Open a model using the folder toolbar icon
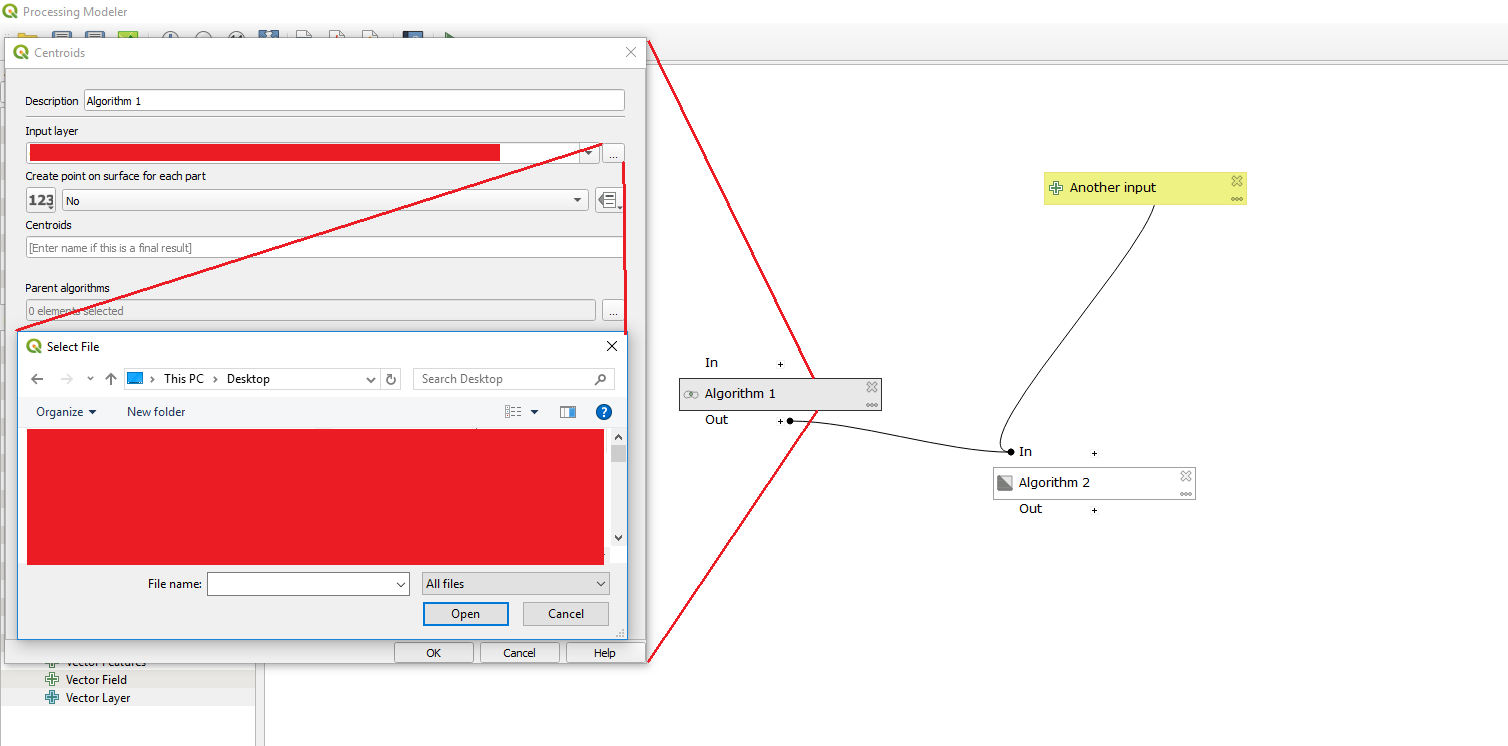The image size is (1508, 746). pyautogui.click(x=26, y=37)
